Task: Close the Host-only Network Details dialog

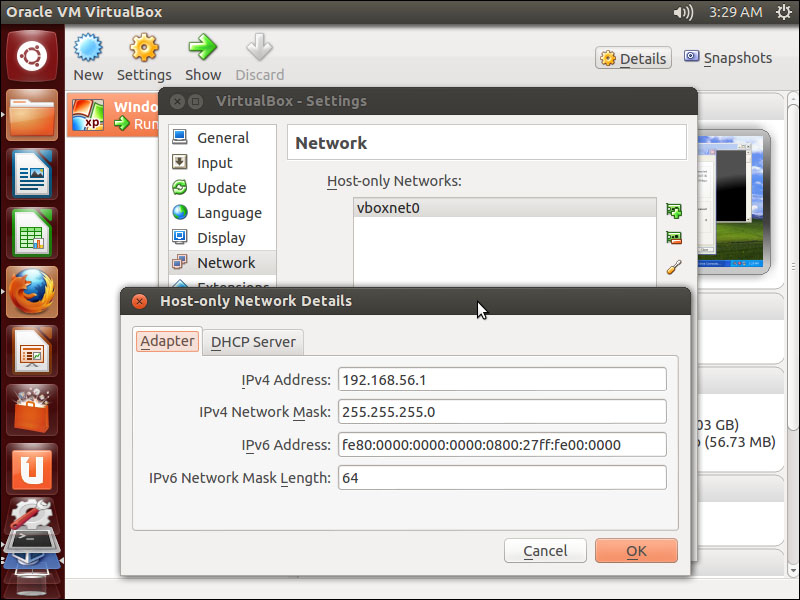Action: tap(139, 301)
